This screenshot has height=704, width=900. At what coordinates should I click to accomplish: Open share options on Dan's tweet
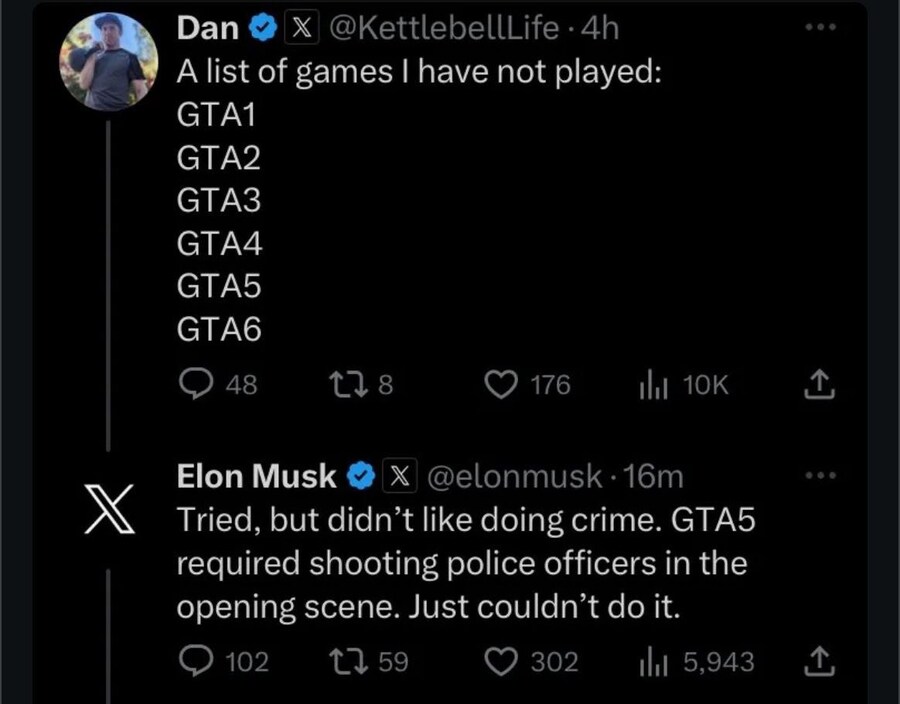[820, 385]
